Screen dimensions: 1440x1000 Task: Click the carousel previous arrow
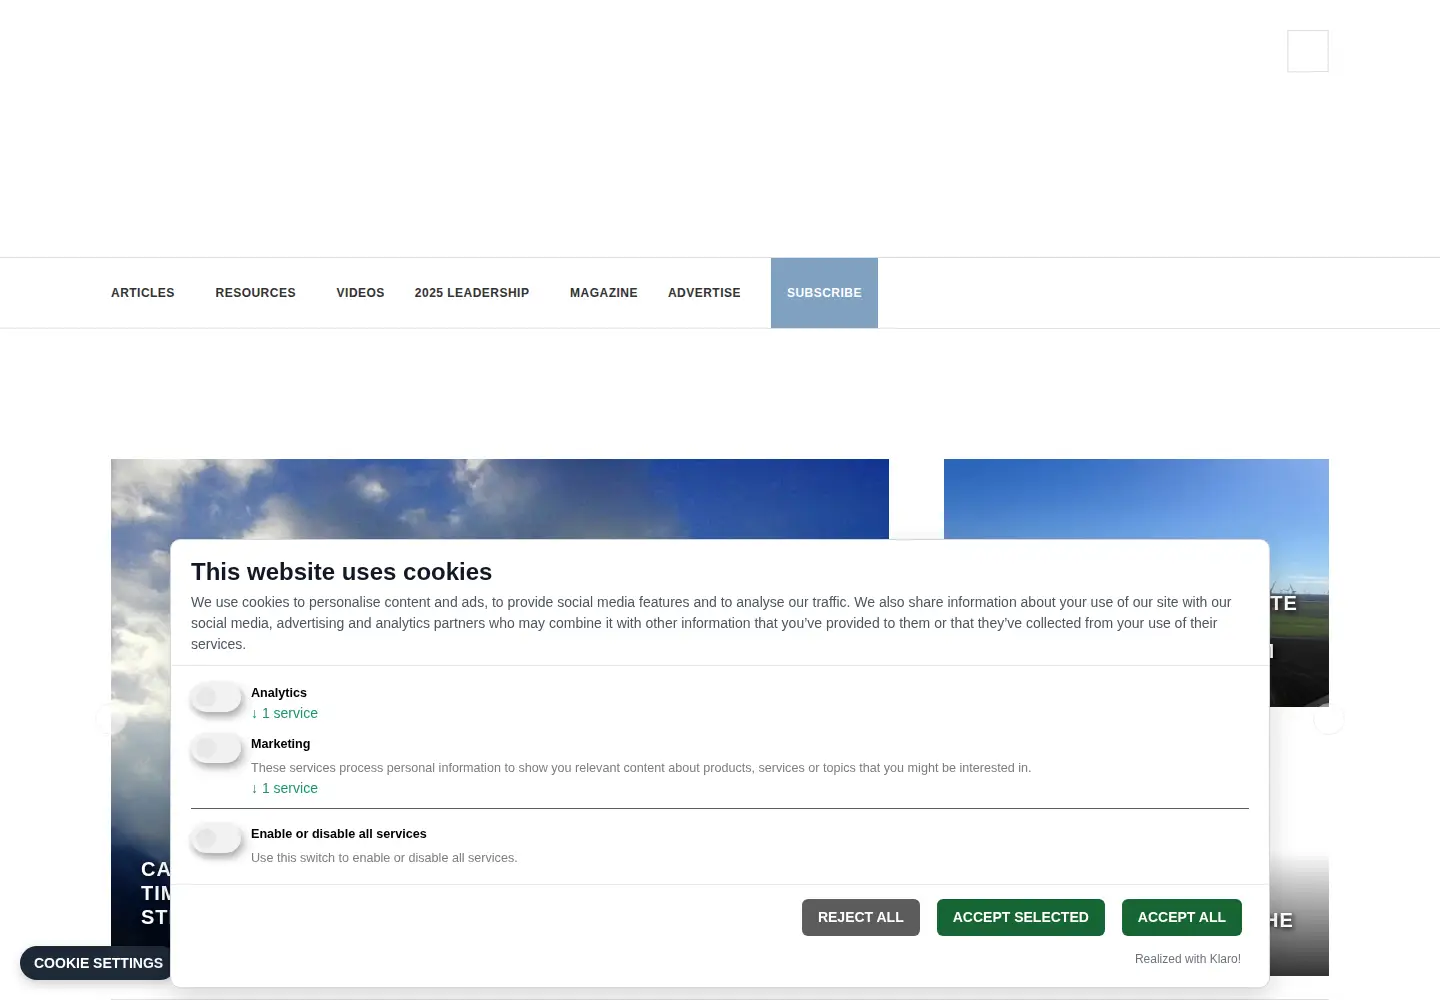[111, 719]
